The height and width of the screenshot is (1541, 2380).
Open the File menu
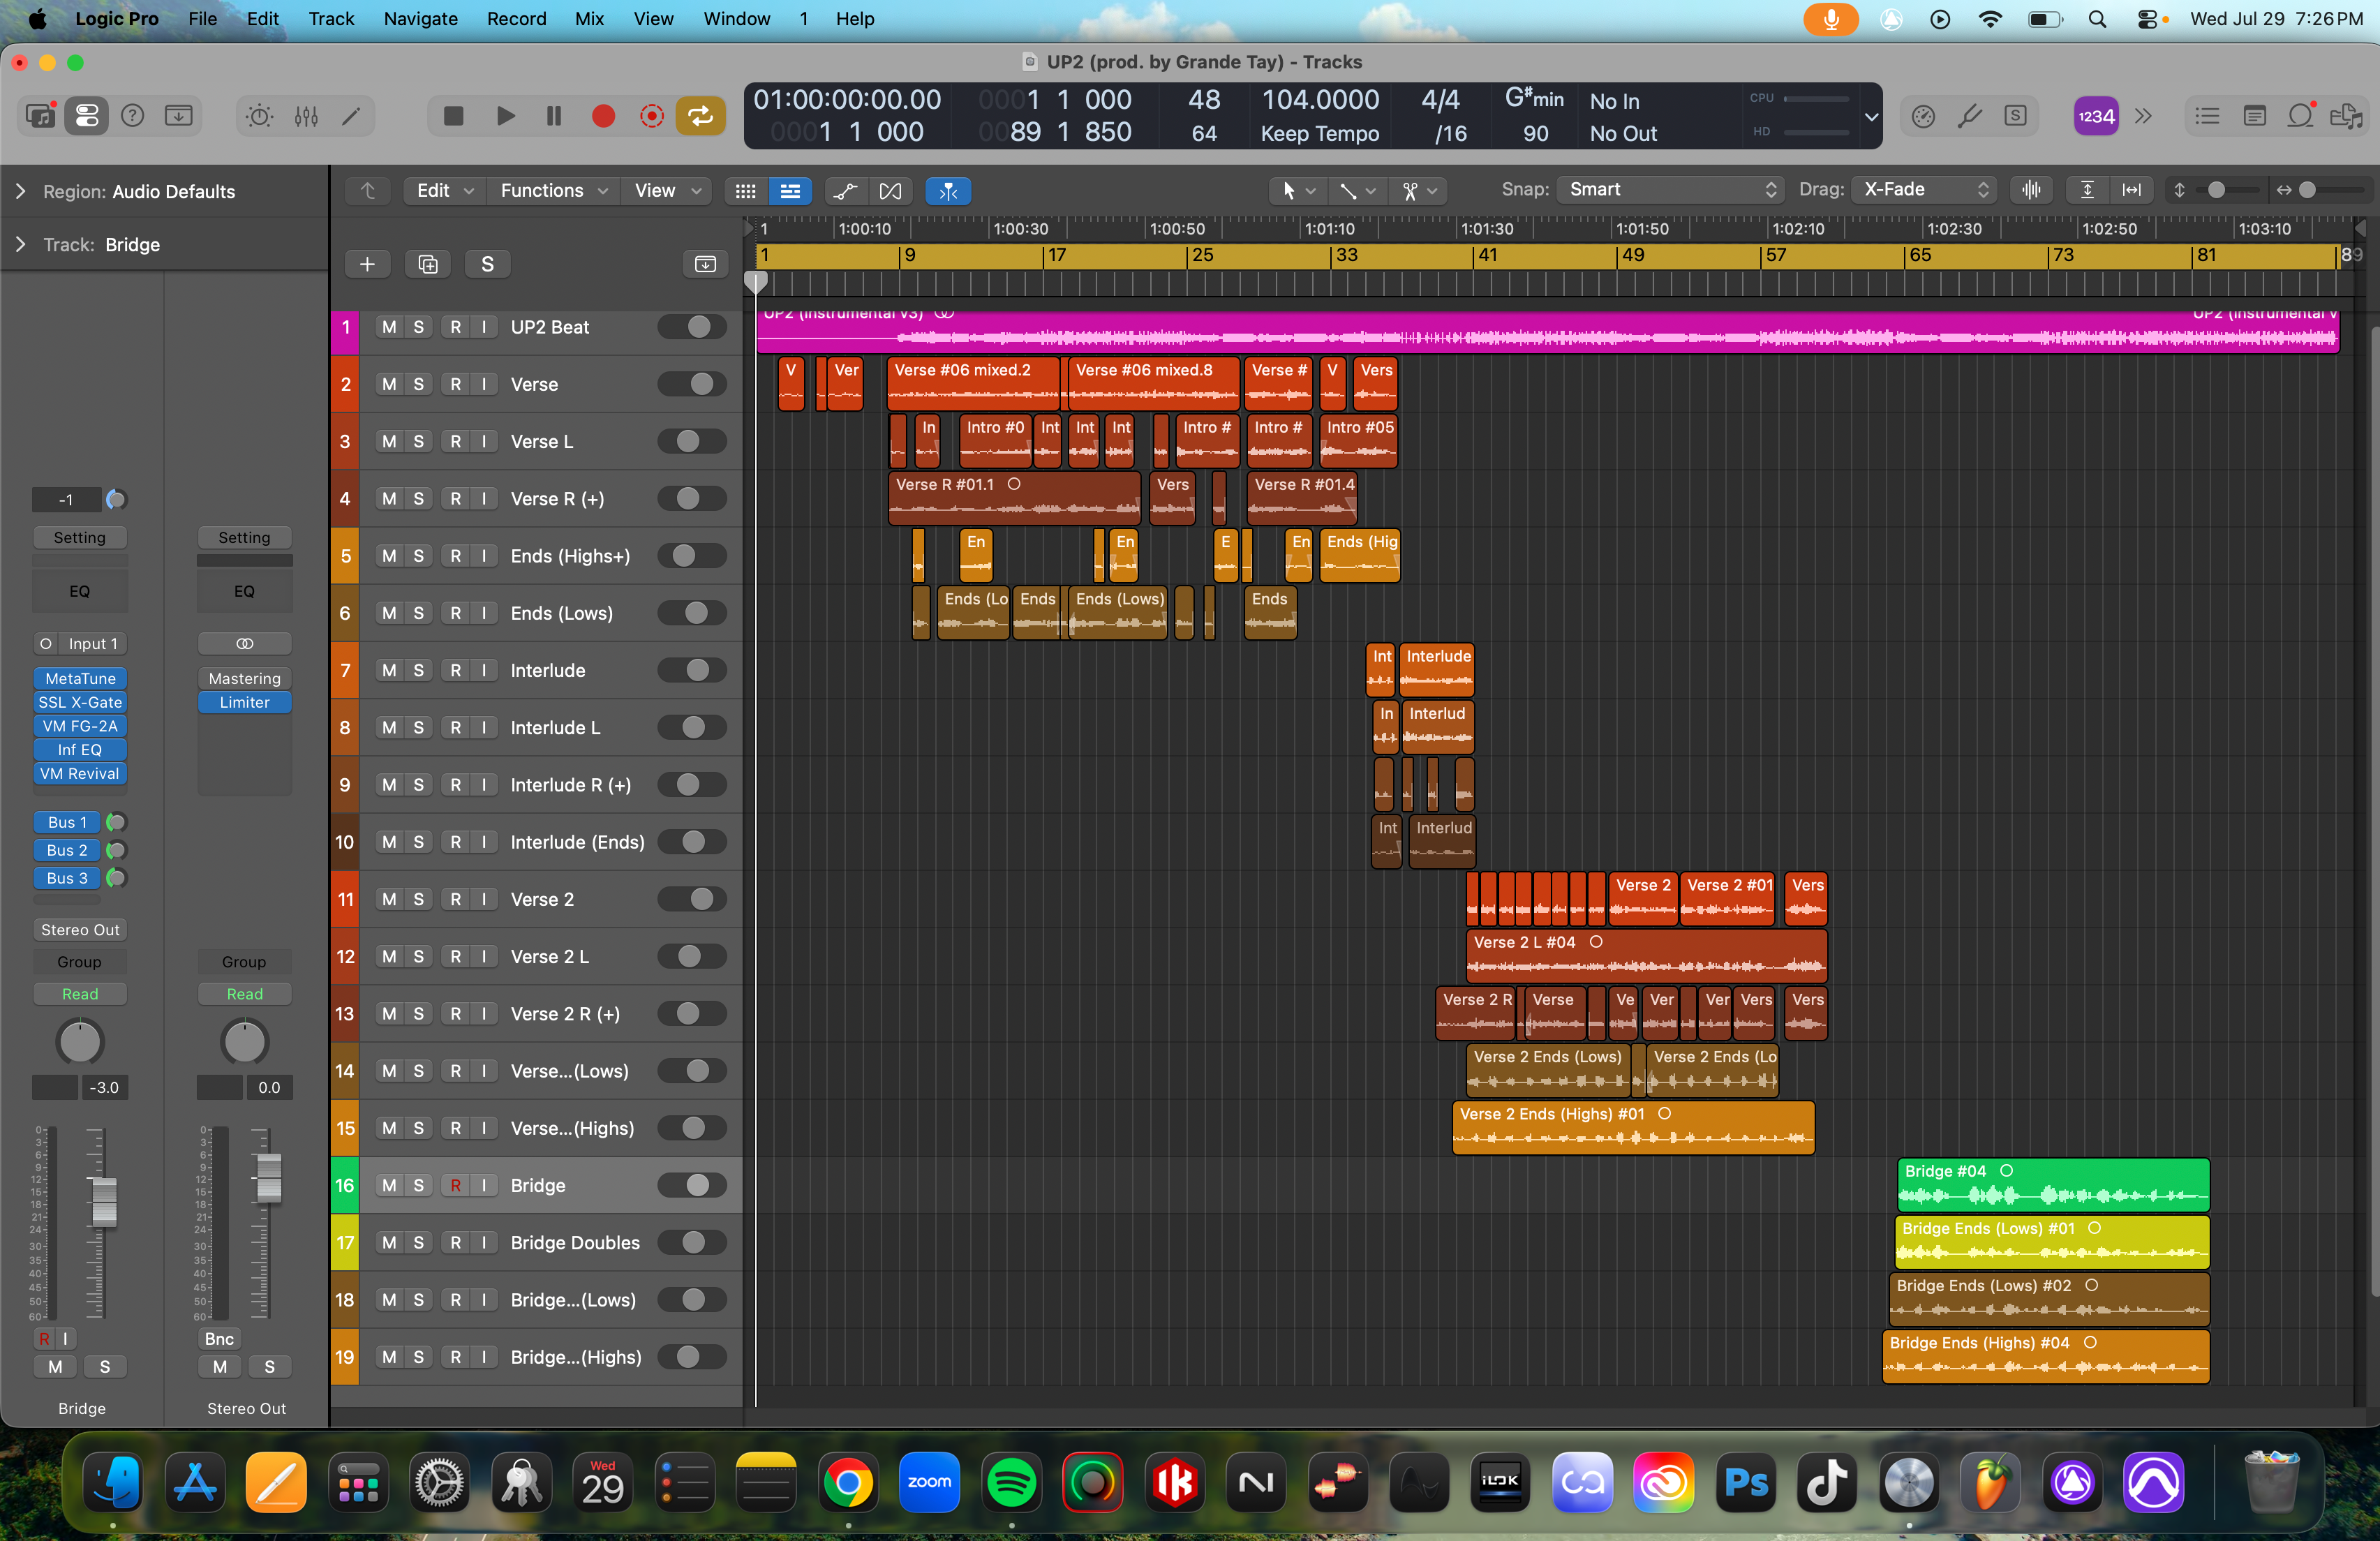pyautogui.click(x=202, y=18)
